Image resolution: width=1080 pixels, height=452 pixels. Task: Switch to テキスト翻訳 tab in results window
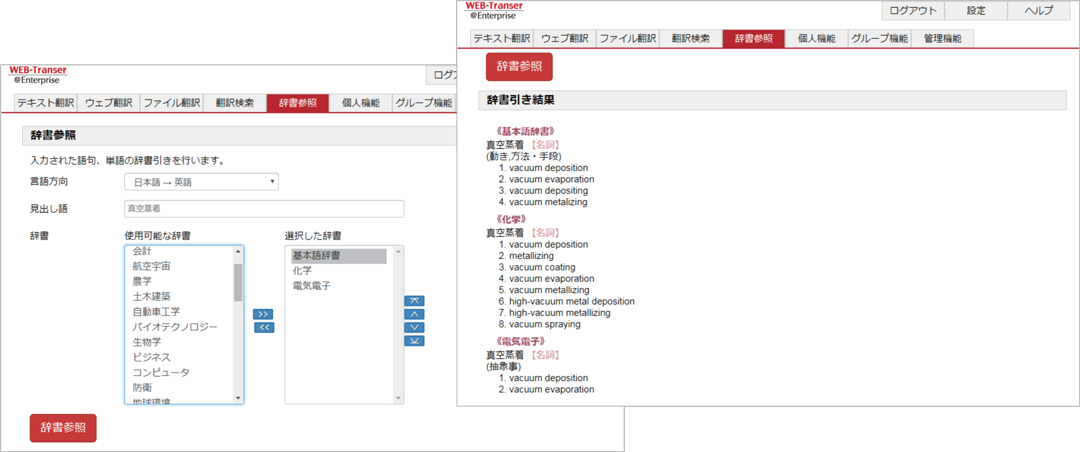point(503,39)
